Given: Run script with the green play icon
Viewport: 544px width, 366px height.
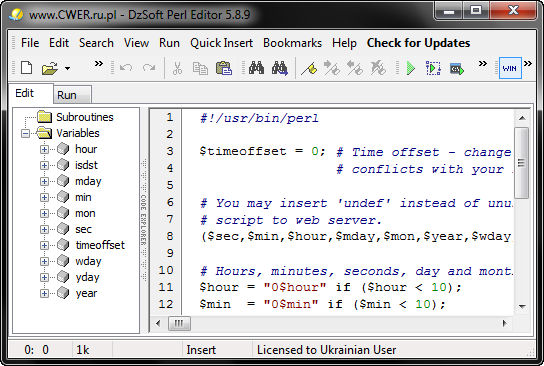Looking at the screenshot, I should click(410, 68).
